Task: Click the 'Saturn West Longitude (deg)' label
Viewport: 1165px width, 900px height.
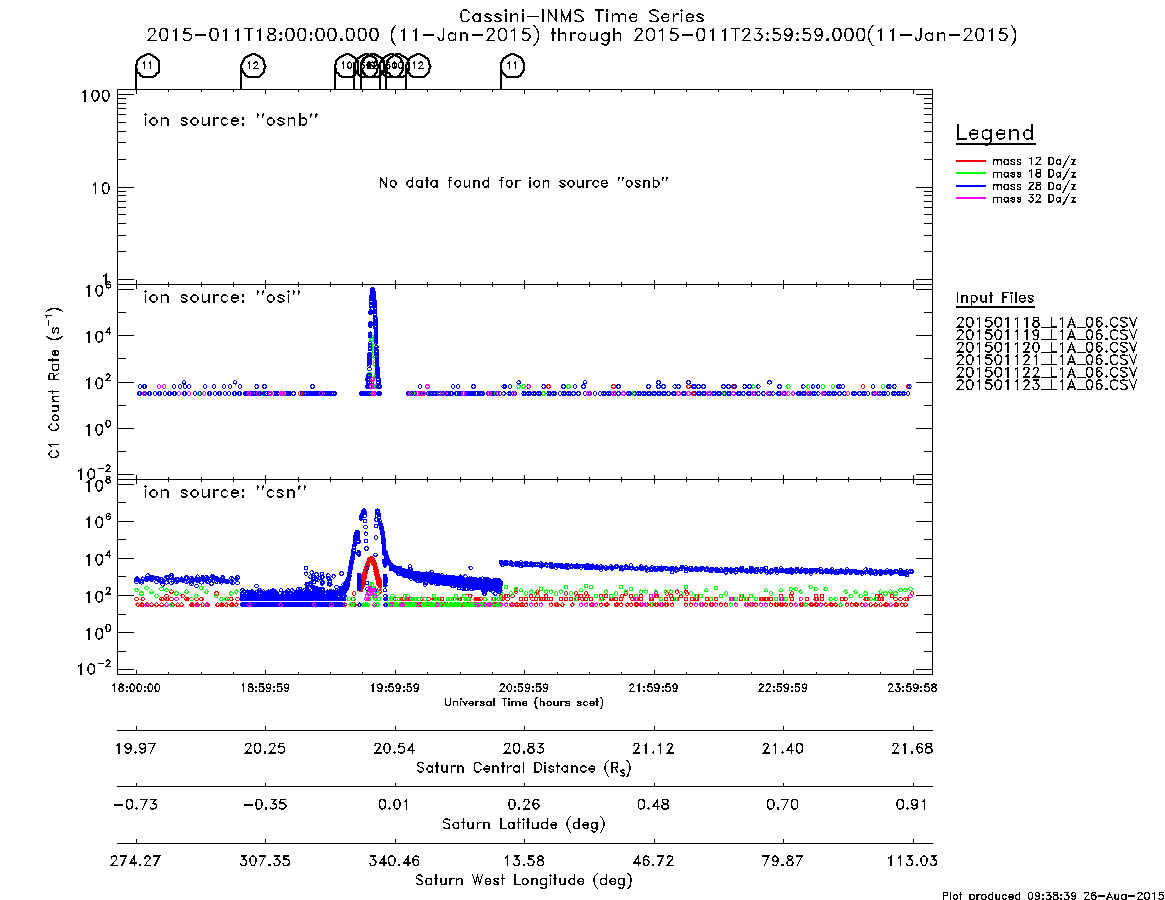Action: pos(524,881)
